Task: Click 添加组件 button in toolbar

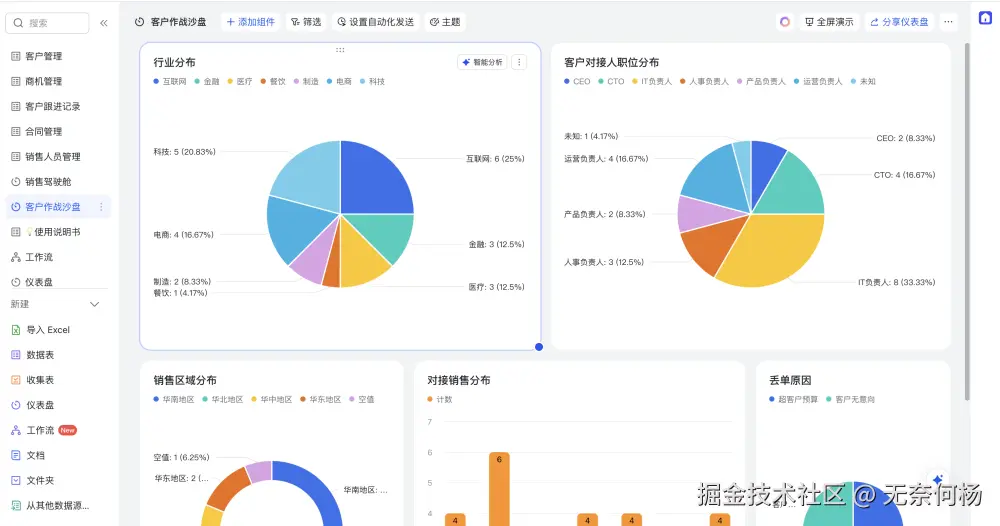Action: 251,22
